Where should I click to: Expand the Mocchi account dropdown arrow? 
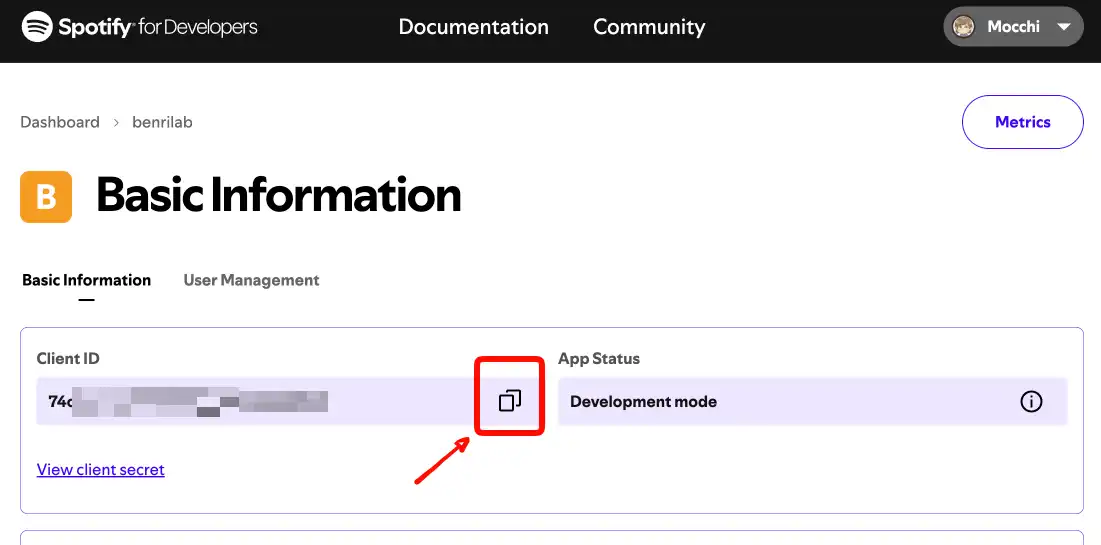[1064, 27]
